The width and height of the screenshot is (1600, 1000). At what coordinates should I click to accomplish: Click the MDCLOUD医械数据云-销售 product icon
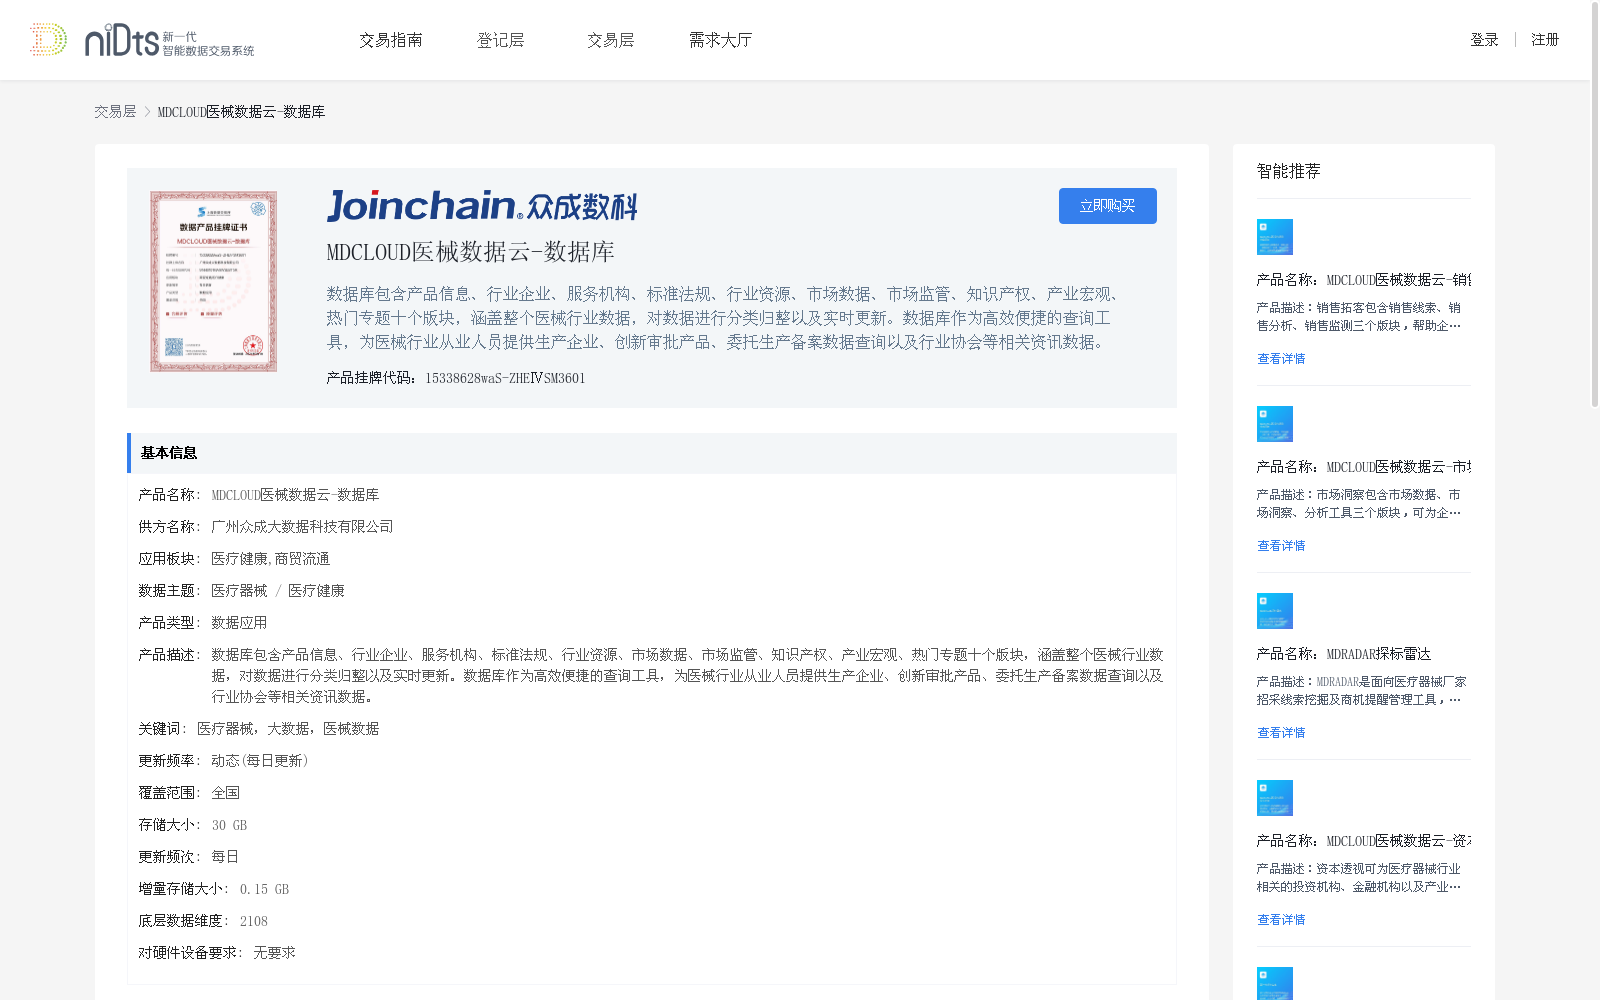point(1275,237)
